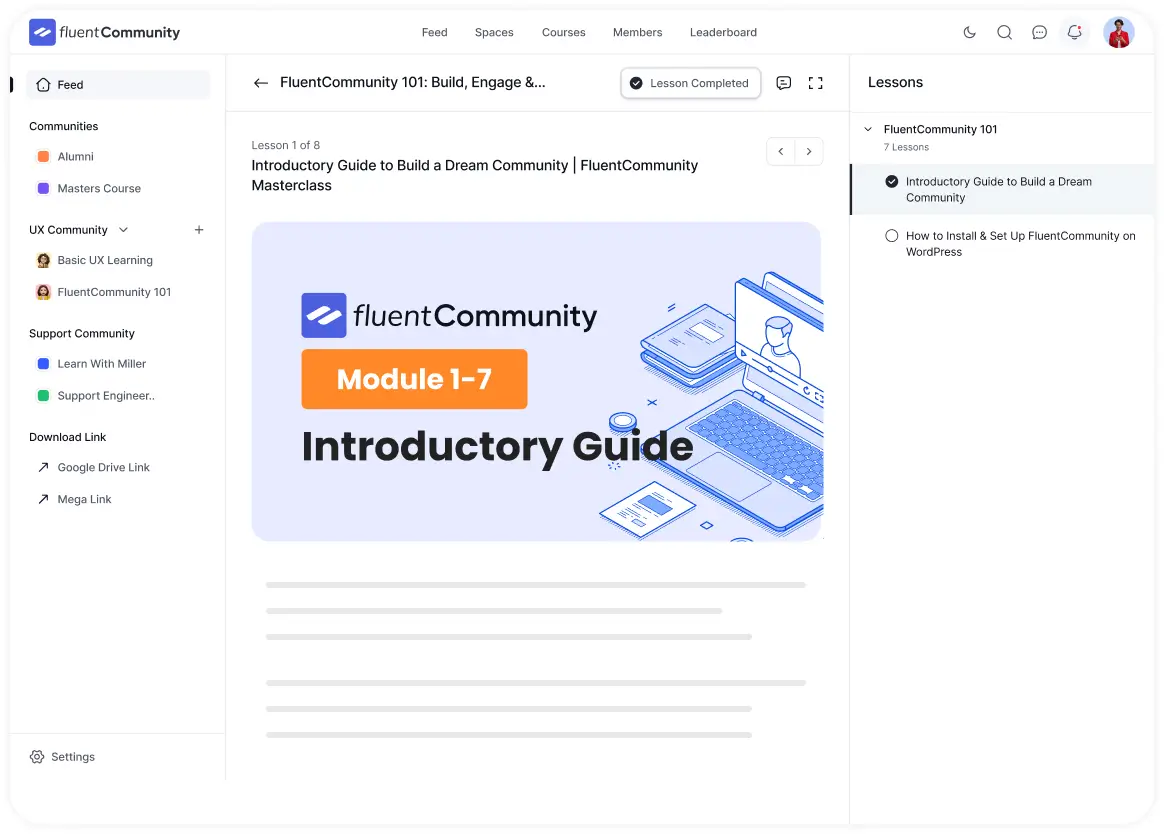Open the user profile avatar
The height and width of the screenshot is (834, 1164).
click(x=1119, y=33)
